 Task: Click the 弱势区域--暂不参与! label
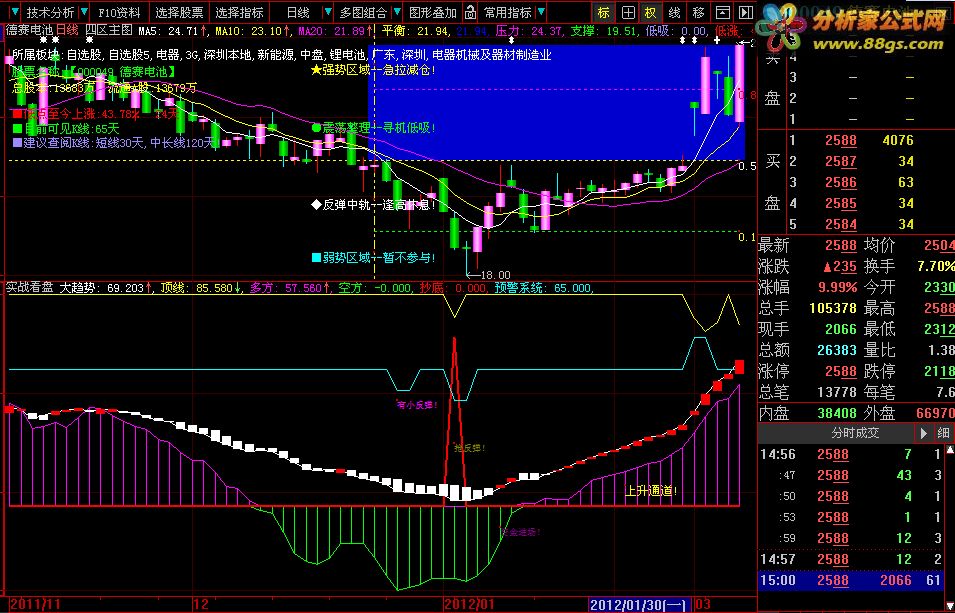373,258
